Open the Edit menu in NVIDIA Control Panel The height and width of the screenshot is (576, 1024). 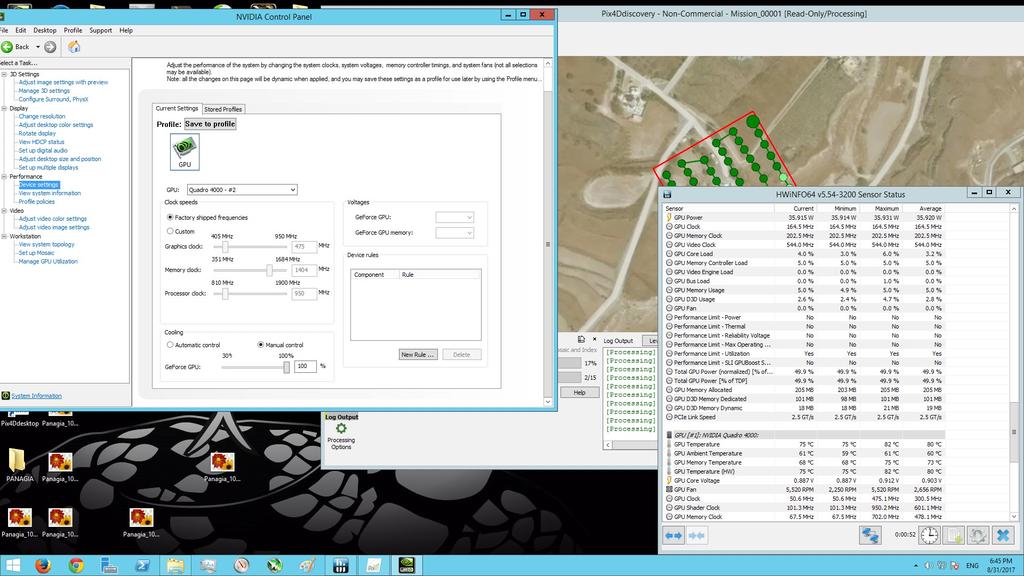pos(21,30)
